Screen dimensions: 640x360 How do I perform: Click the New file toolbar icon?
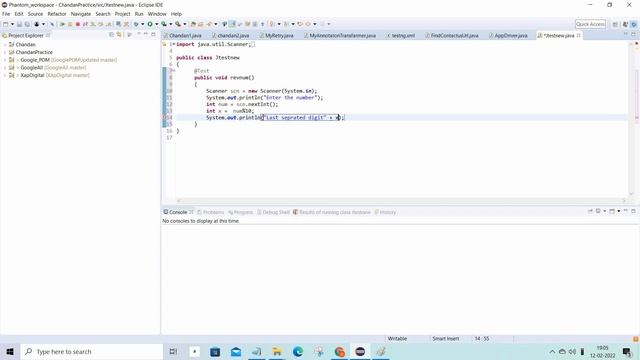[x=6, y=24]
